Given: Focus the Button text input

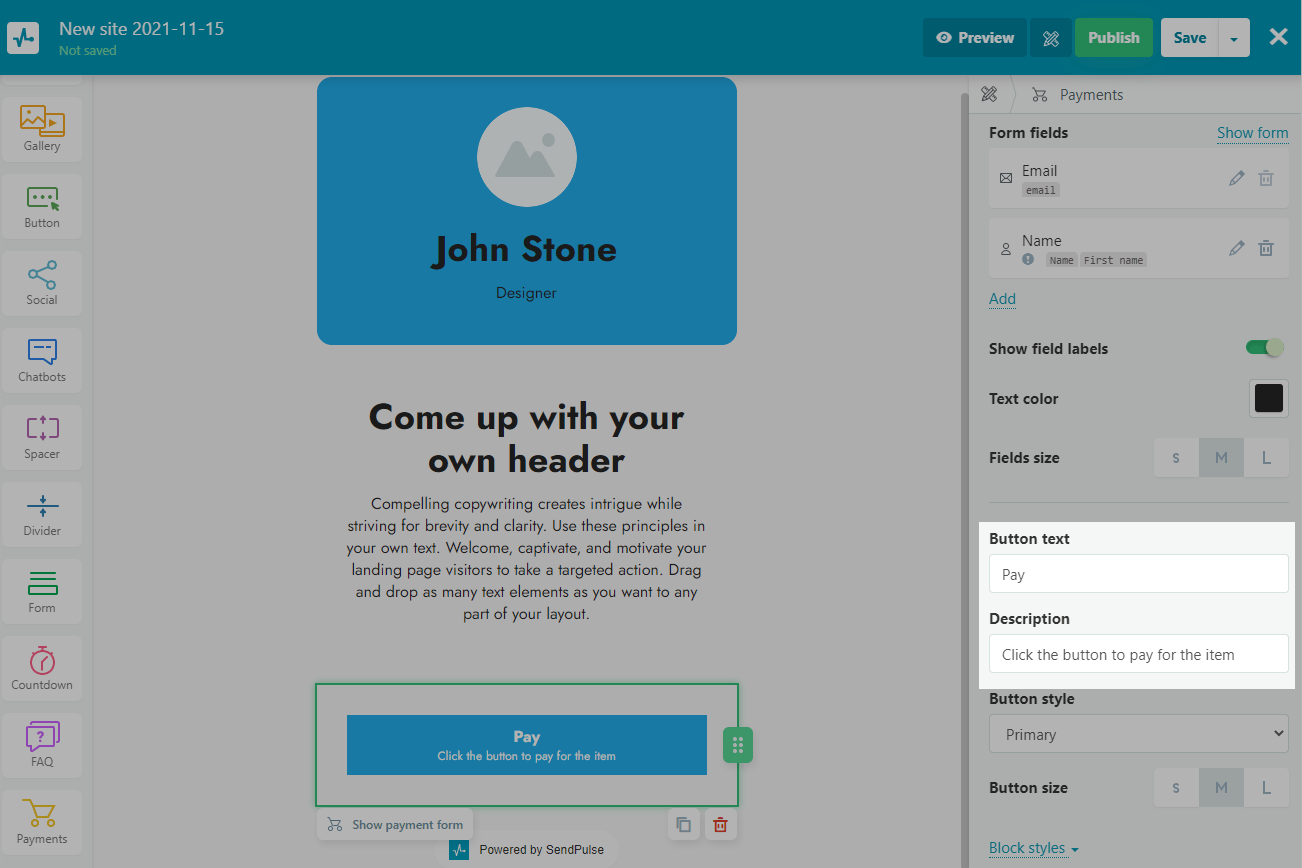Looking at the screenshot, I should pos(1139,574).
